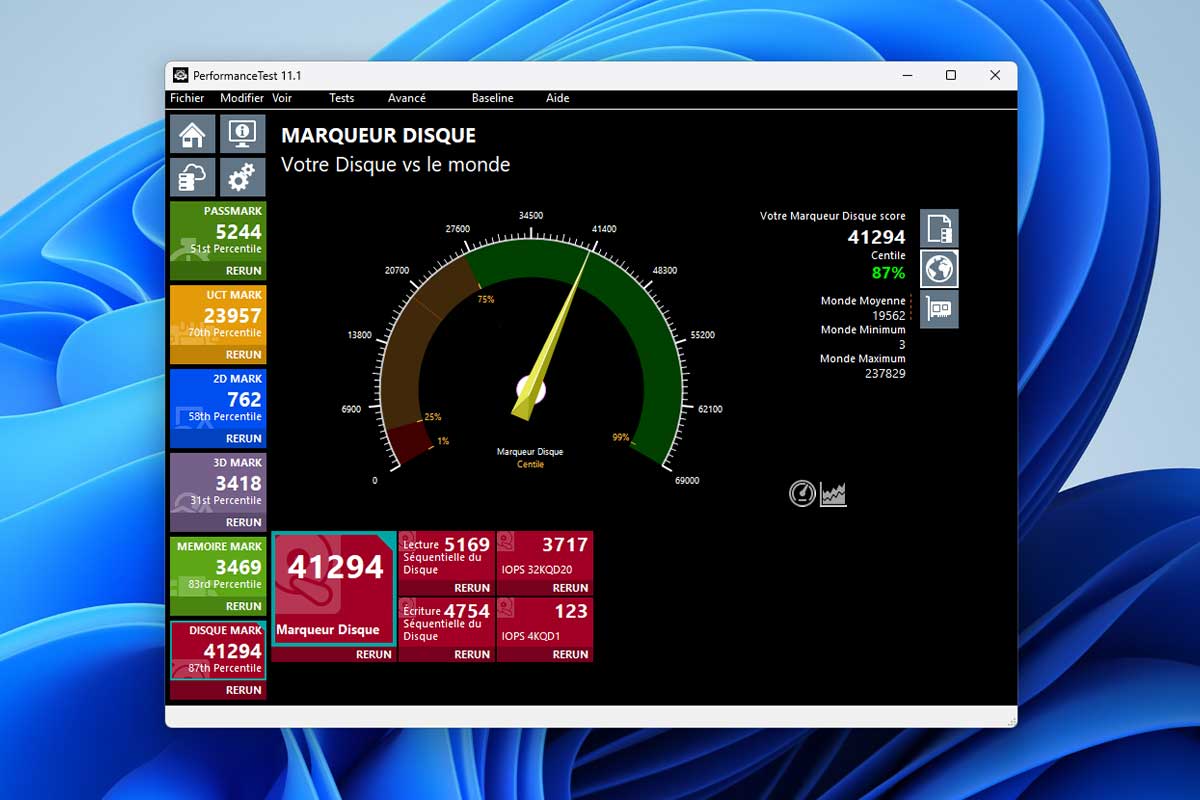Select the Memoire Mark score tile

point(218,568)
